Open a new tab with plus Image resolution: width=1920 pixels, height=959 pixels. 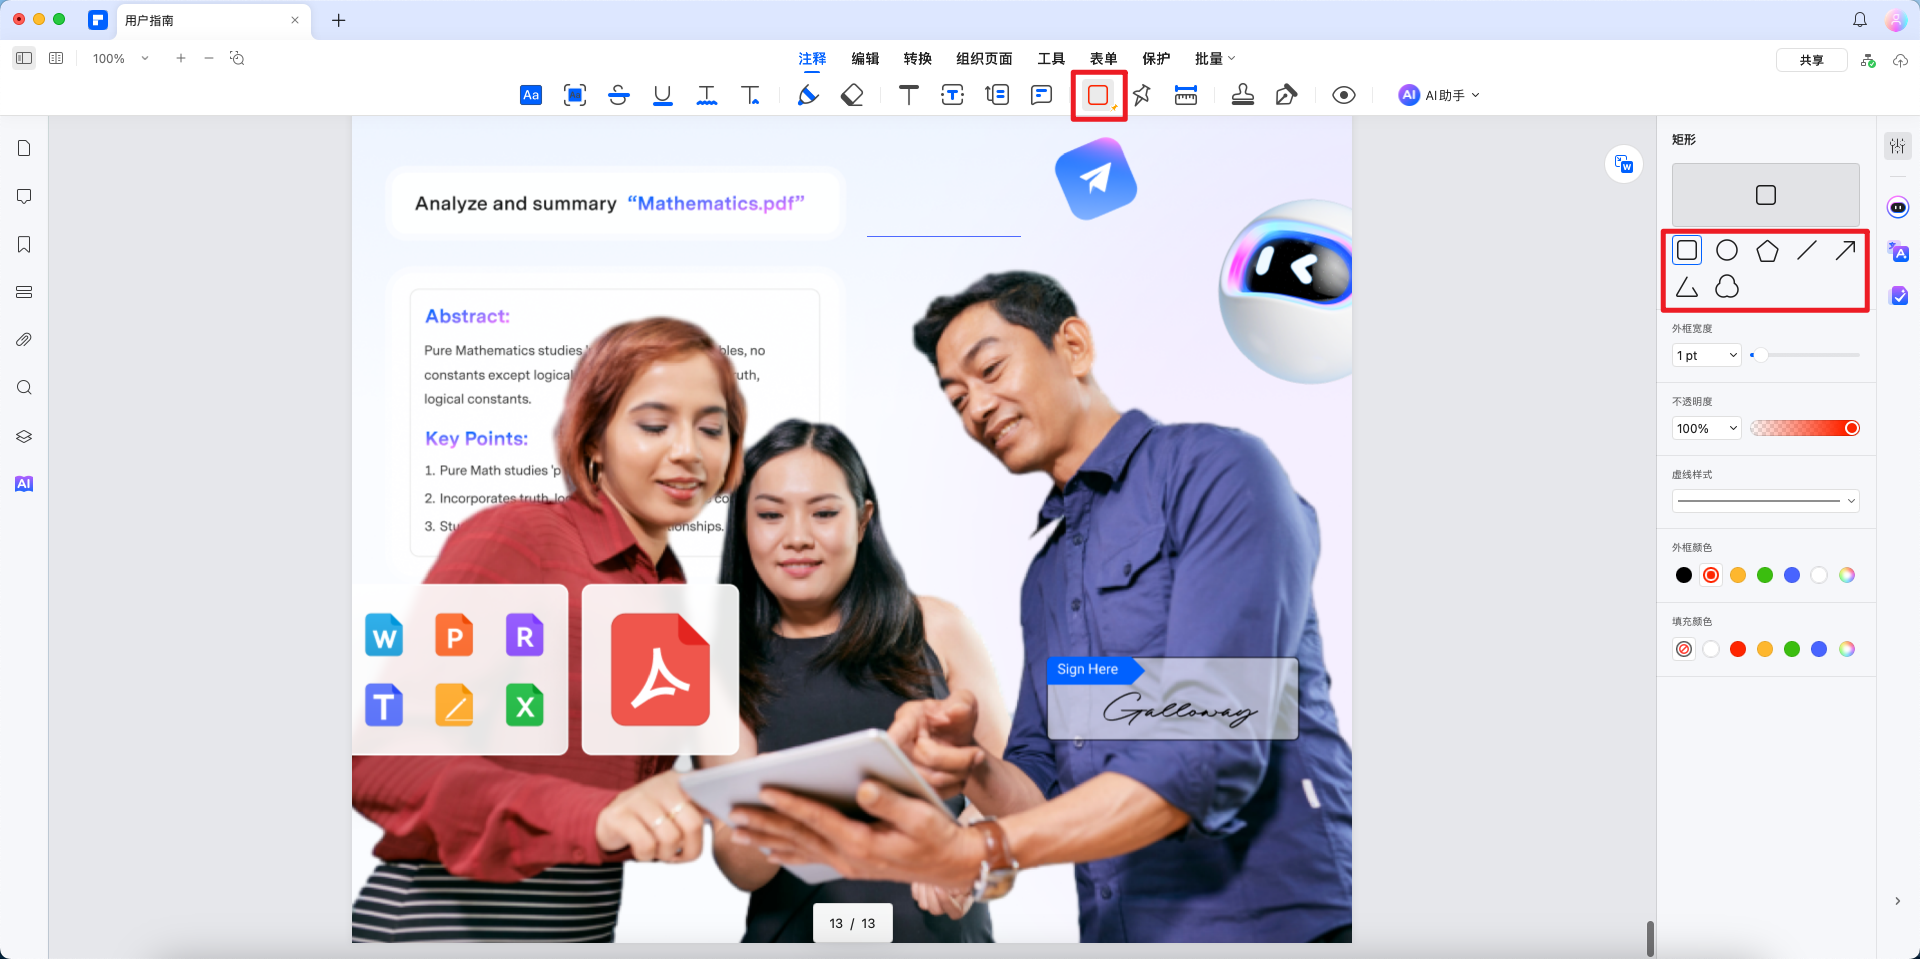[339, 20]
